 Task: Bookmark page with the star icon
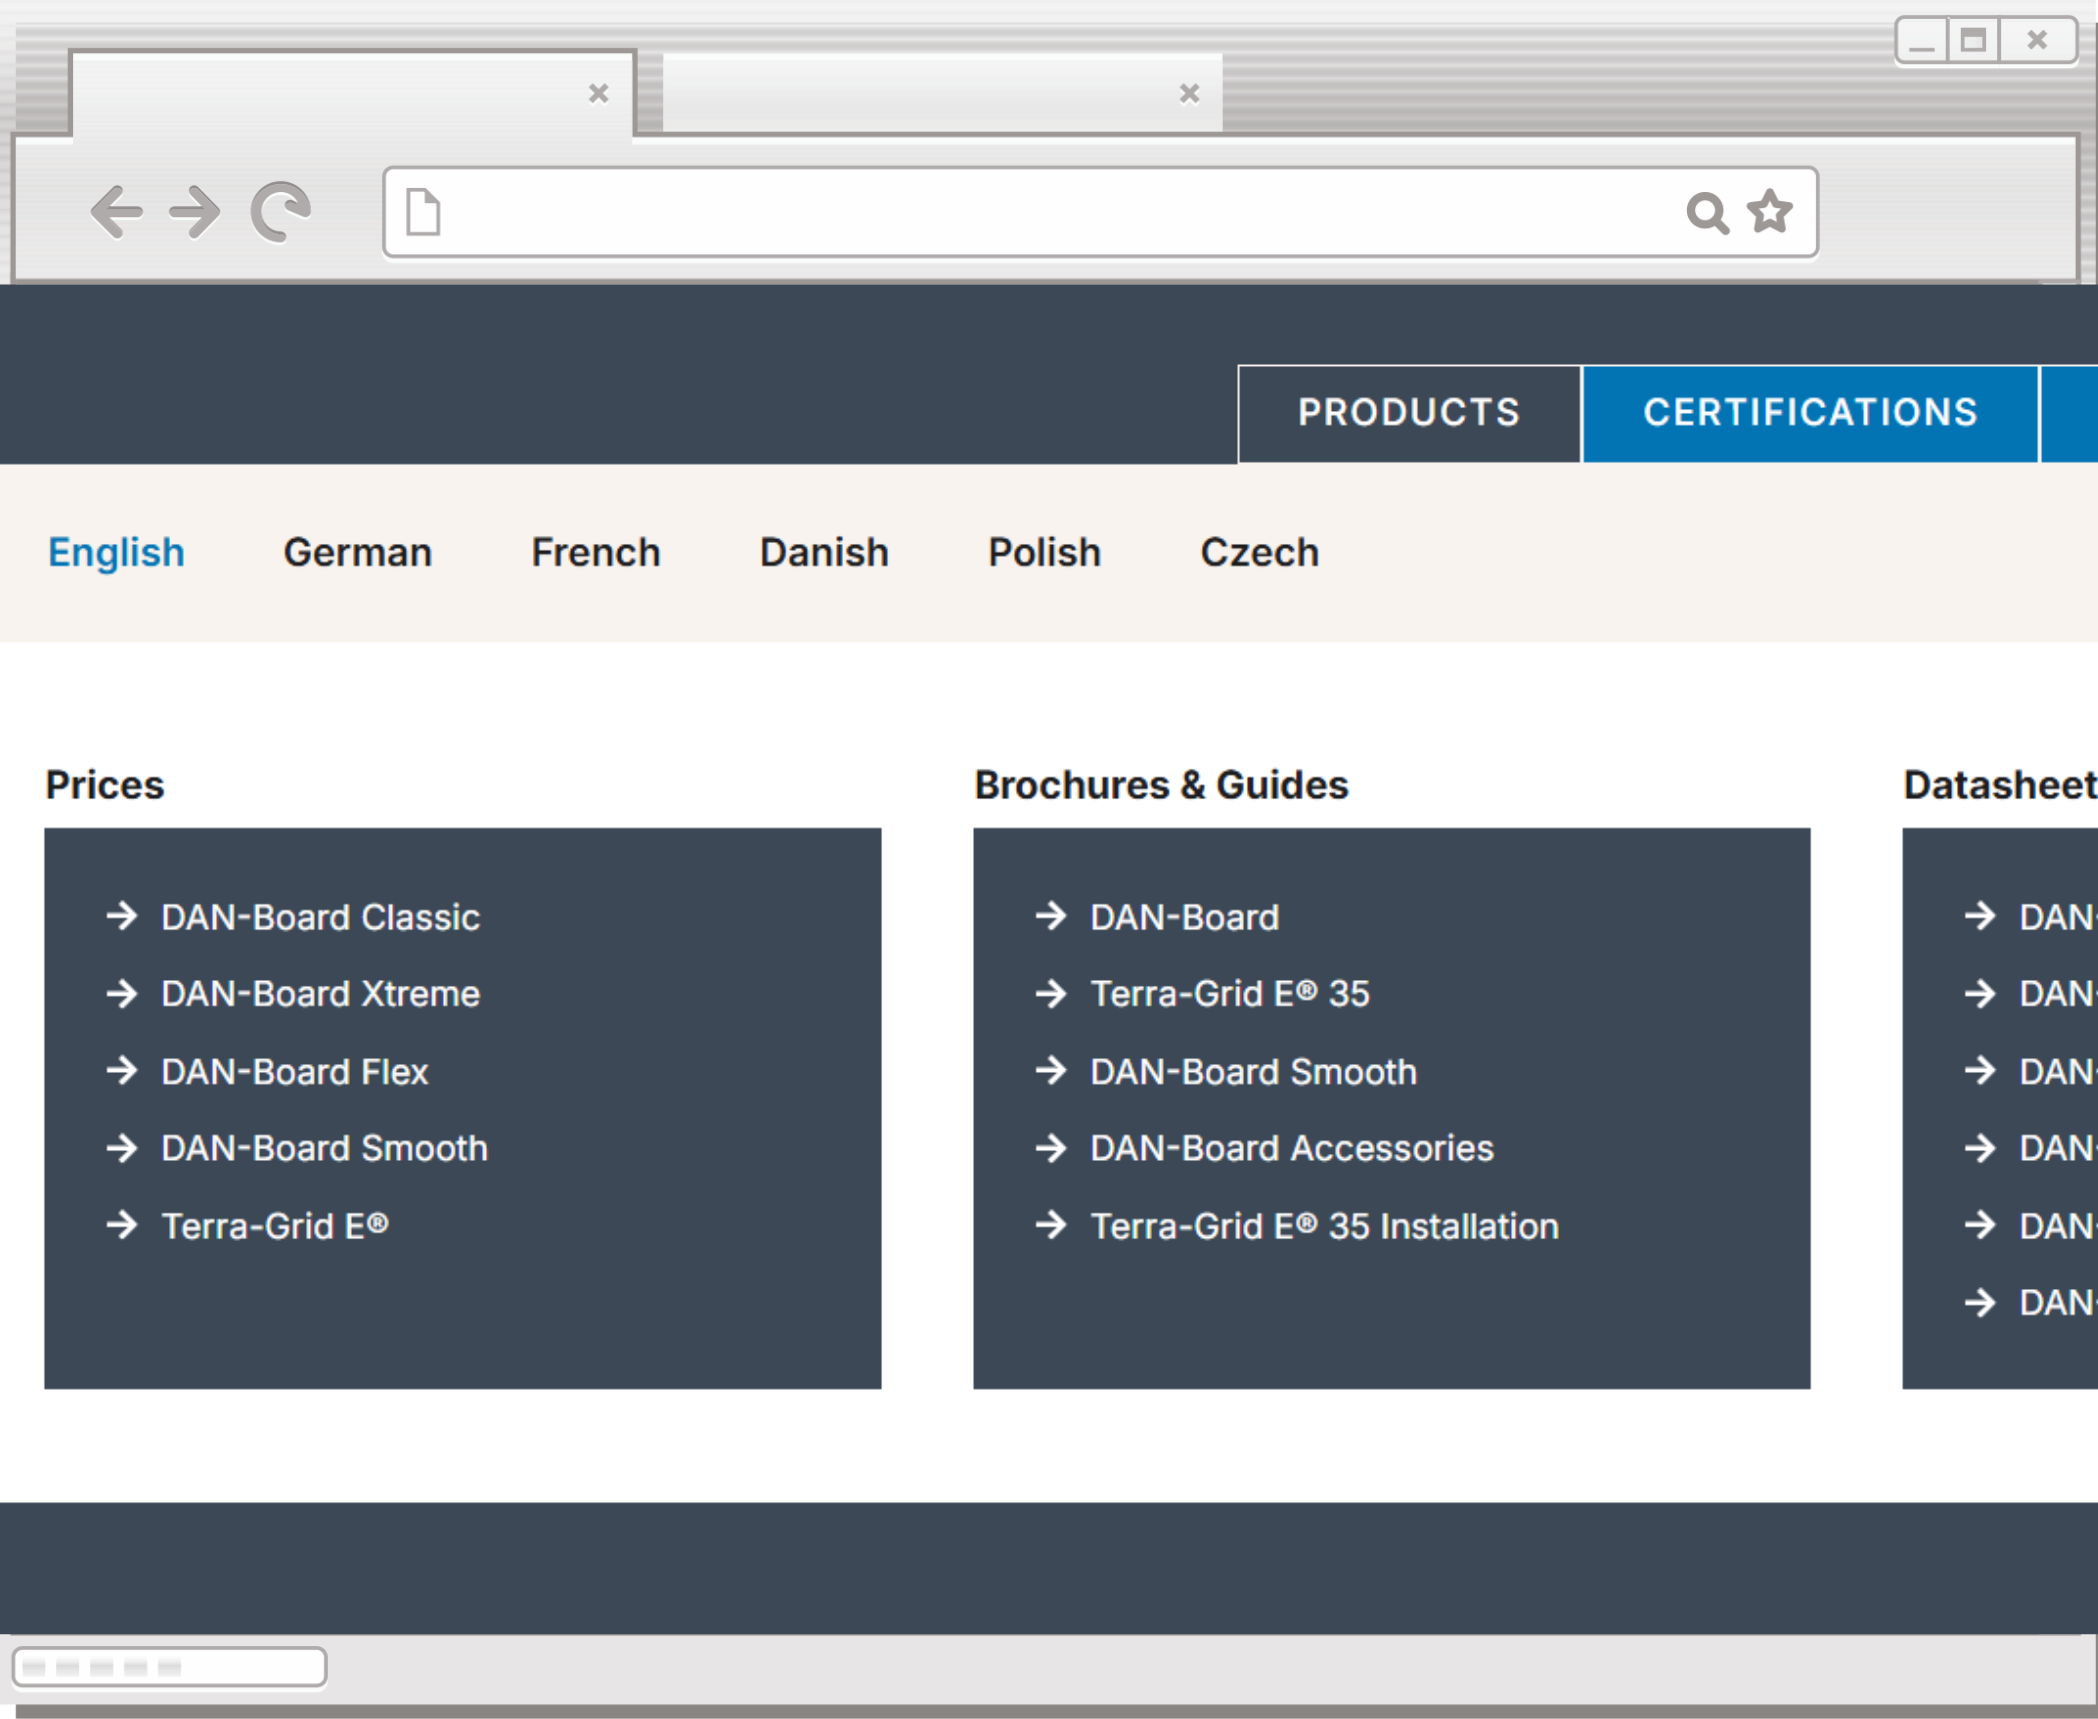pos(1770,211)
